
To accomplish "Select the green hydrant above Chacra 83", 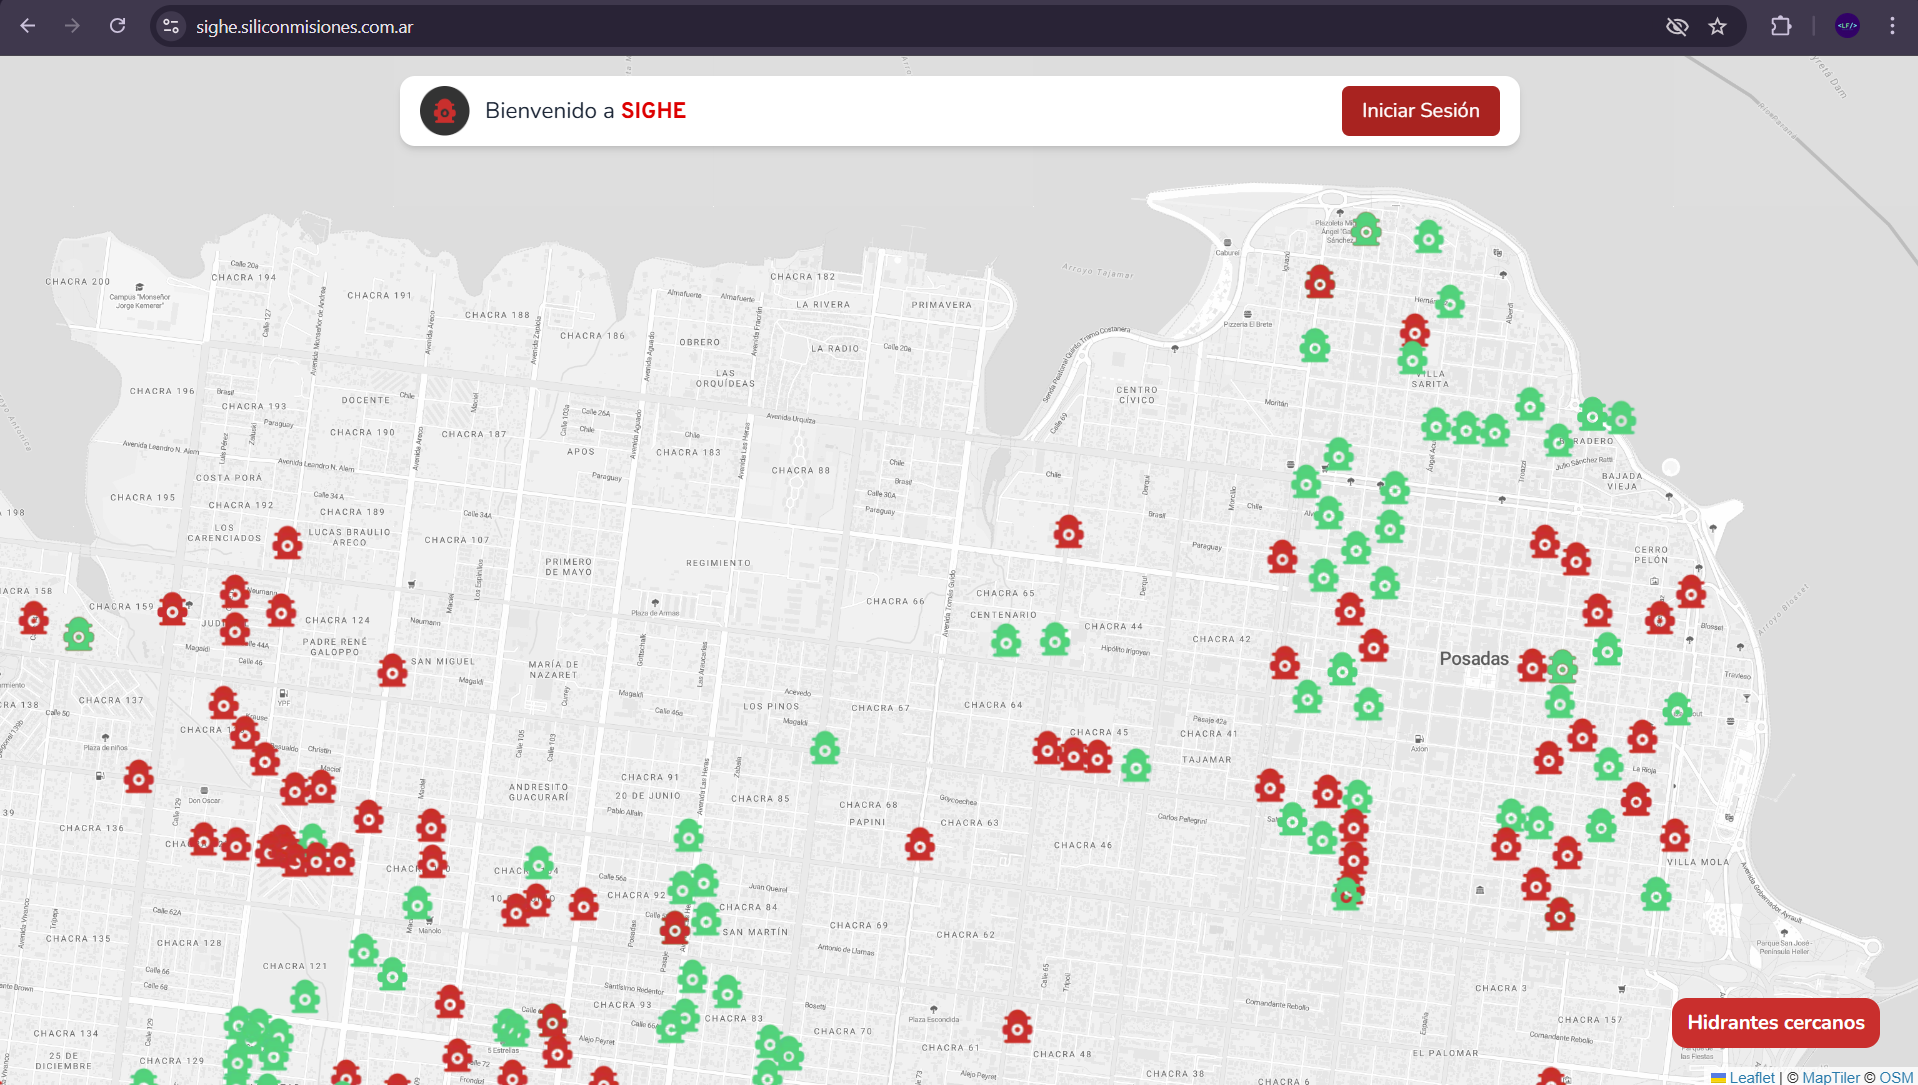I will coord(727,992).
